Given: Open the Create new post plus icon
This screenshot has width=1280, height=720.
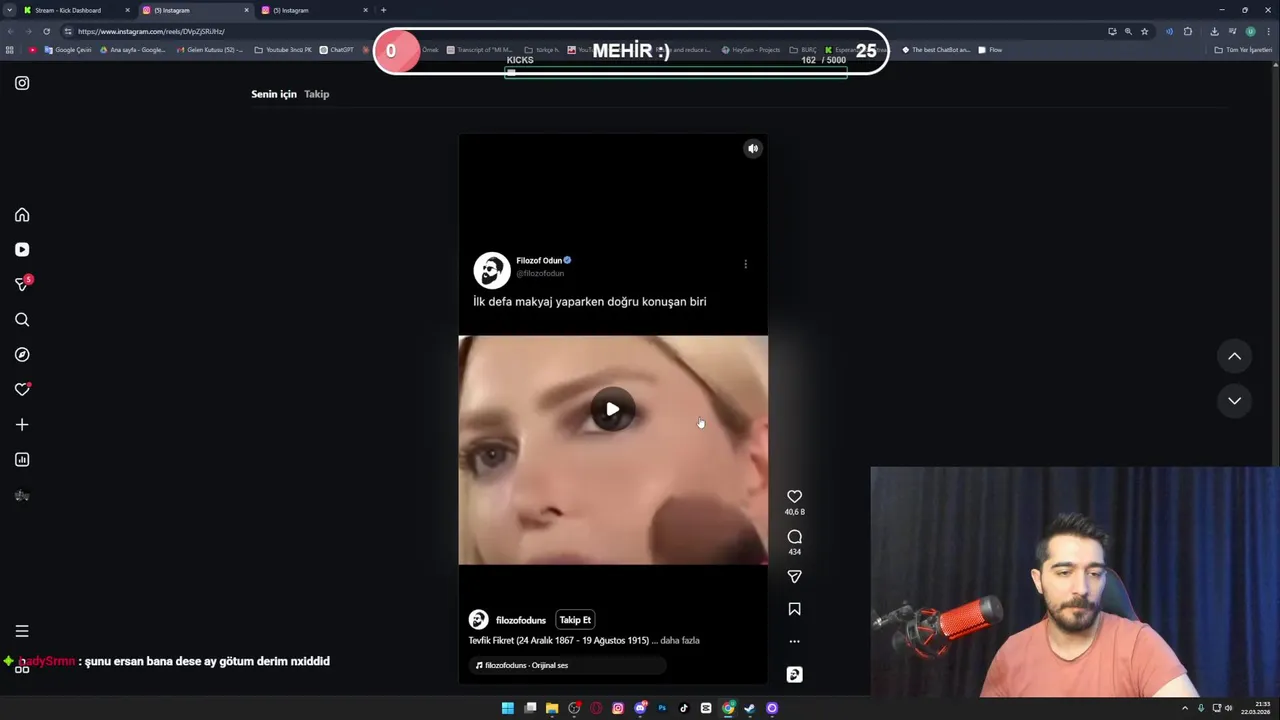Looking at the screenshot, I should click(22, 425).
